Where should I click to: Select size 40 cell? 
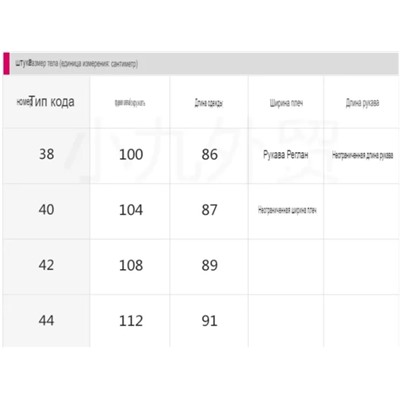coord(46,210)
